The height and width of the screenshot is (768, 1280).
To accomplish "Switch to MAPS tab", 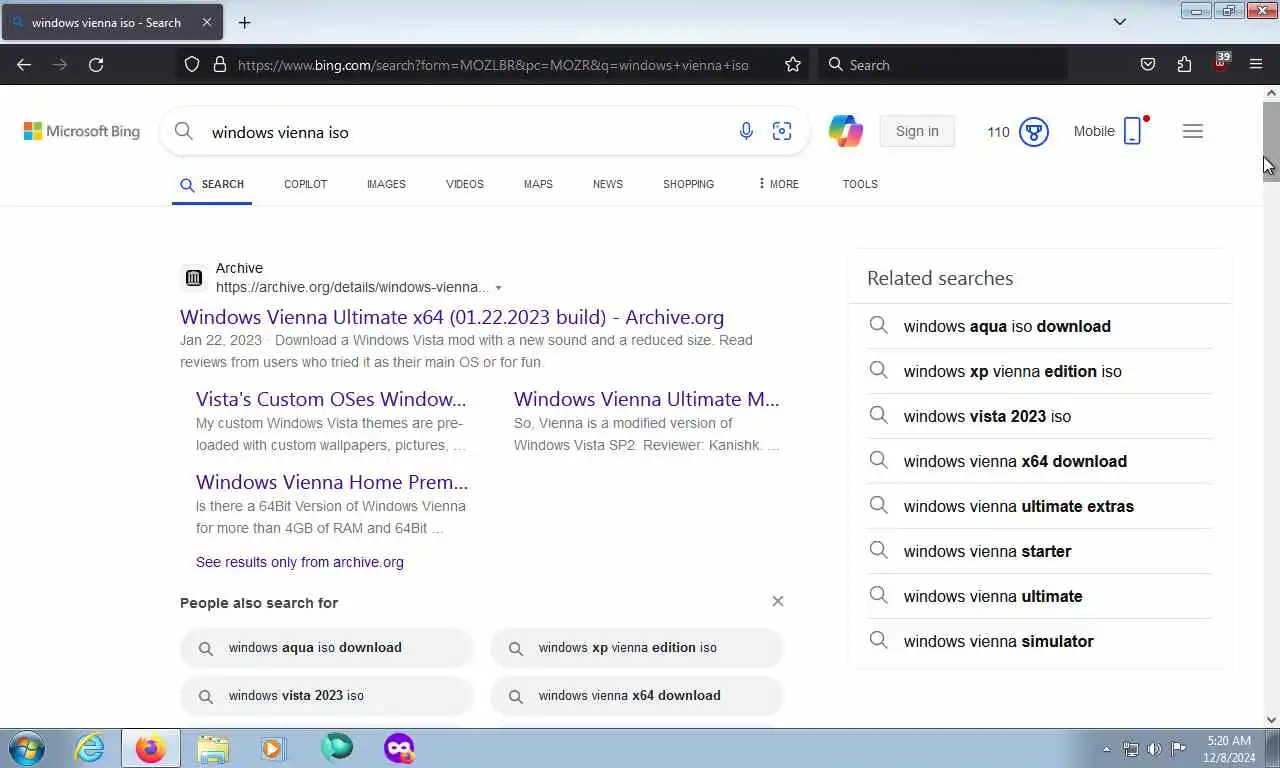I will pyautogui.click(x=538, y=184).
